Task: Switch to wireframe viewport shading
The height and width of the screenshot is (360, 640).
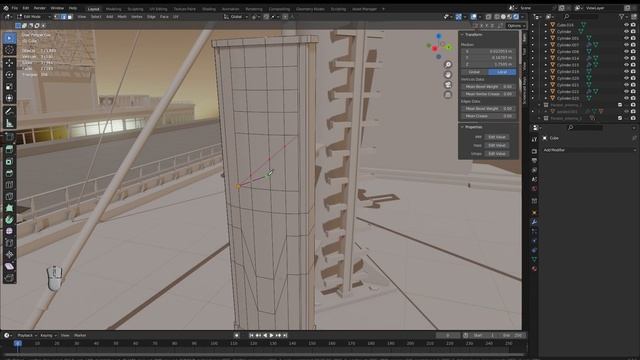Action: coord(497,17)
